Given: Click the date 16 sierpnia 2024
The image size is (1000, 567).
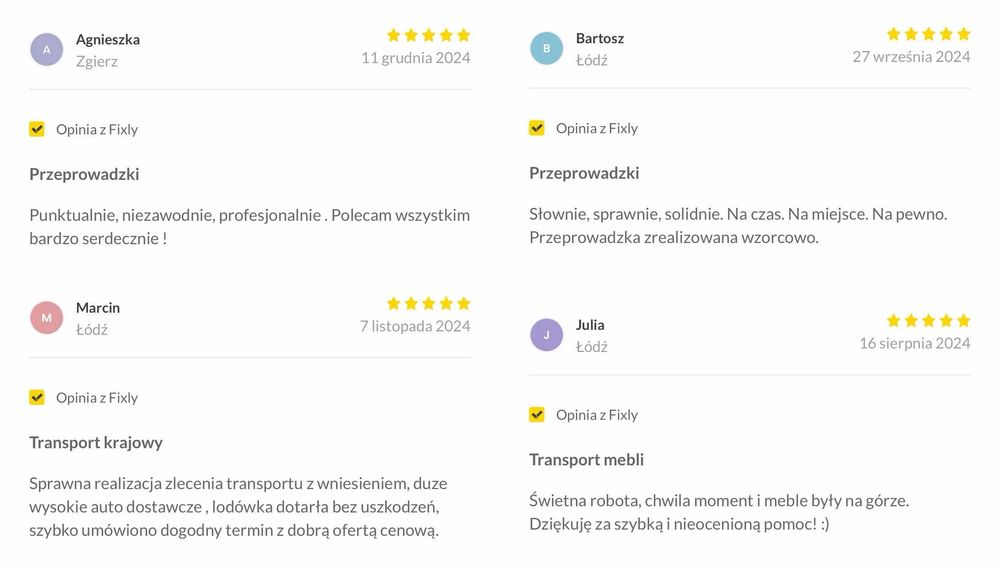Looking at the screenshot, I should pos(915,343).
